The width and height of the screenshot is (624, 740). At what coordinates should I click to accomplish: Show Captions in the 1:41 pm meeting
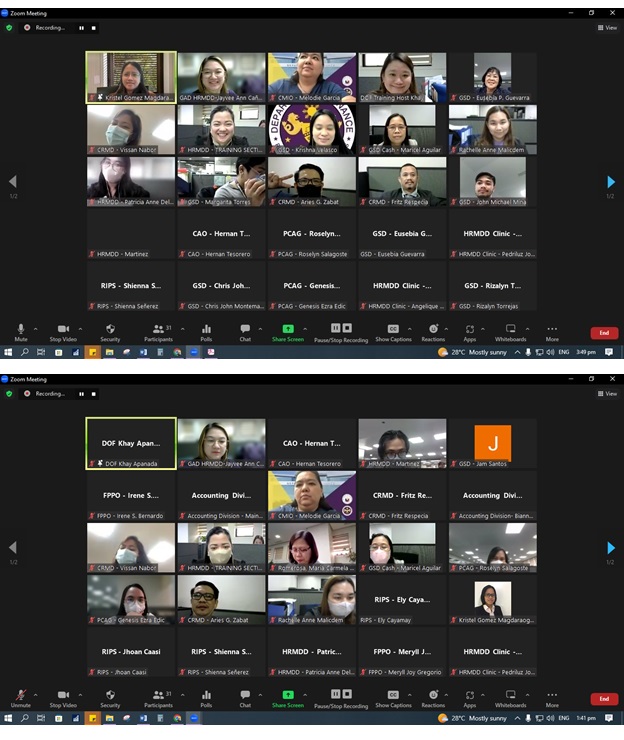click(393, 698)
